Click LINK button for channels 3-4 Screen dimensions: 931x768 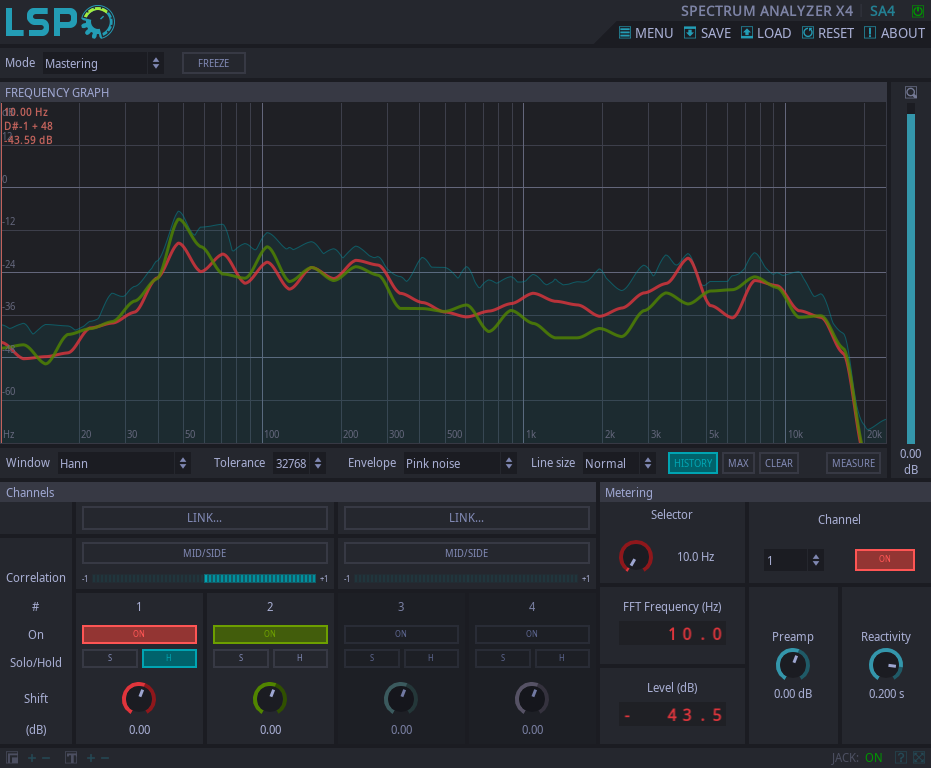click(467, 518)
